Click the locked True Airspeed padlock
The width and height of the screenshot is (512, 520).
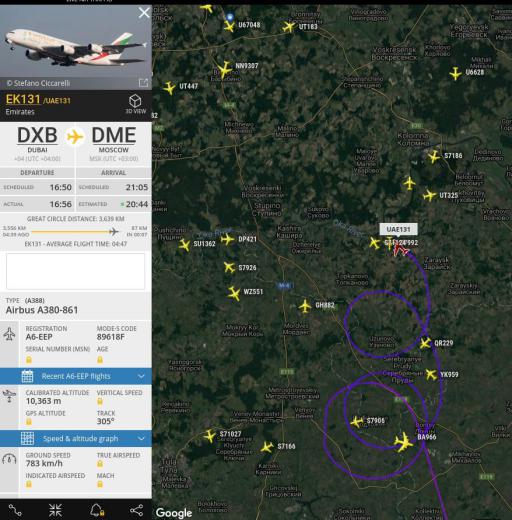click(100, 464)
